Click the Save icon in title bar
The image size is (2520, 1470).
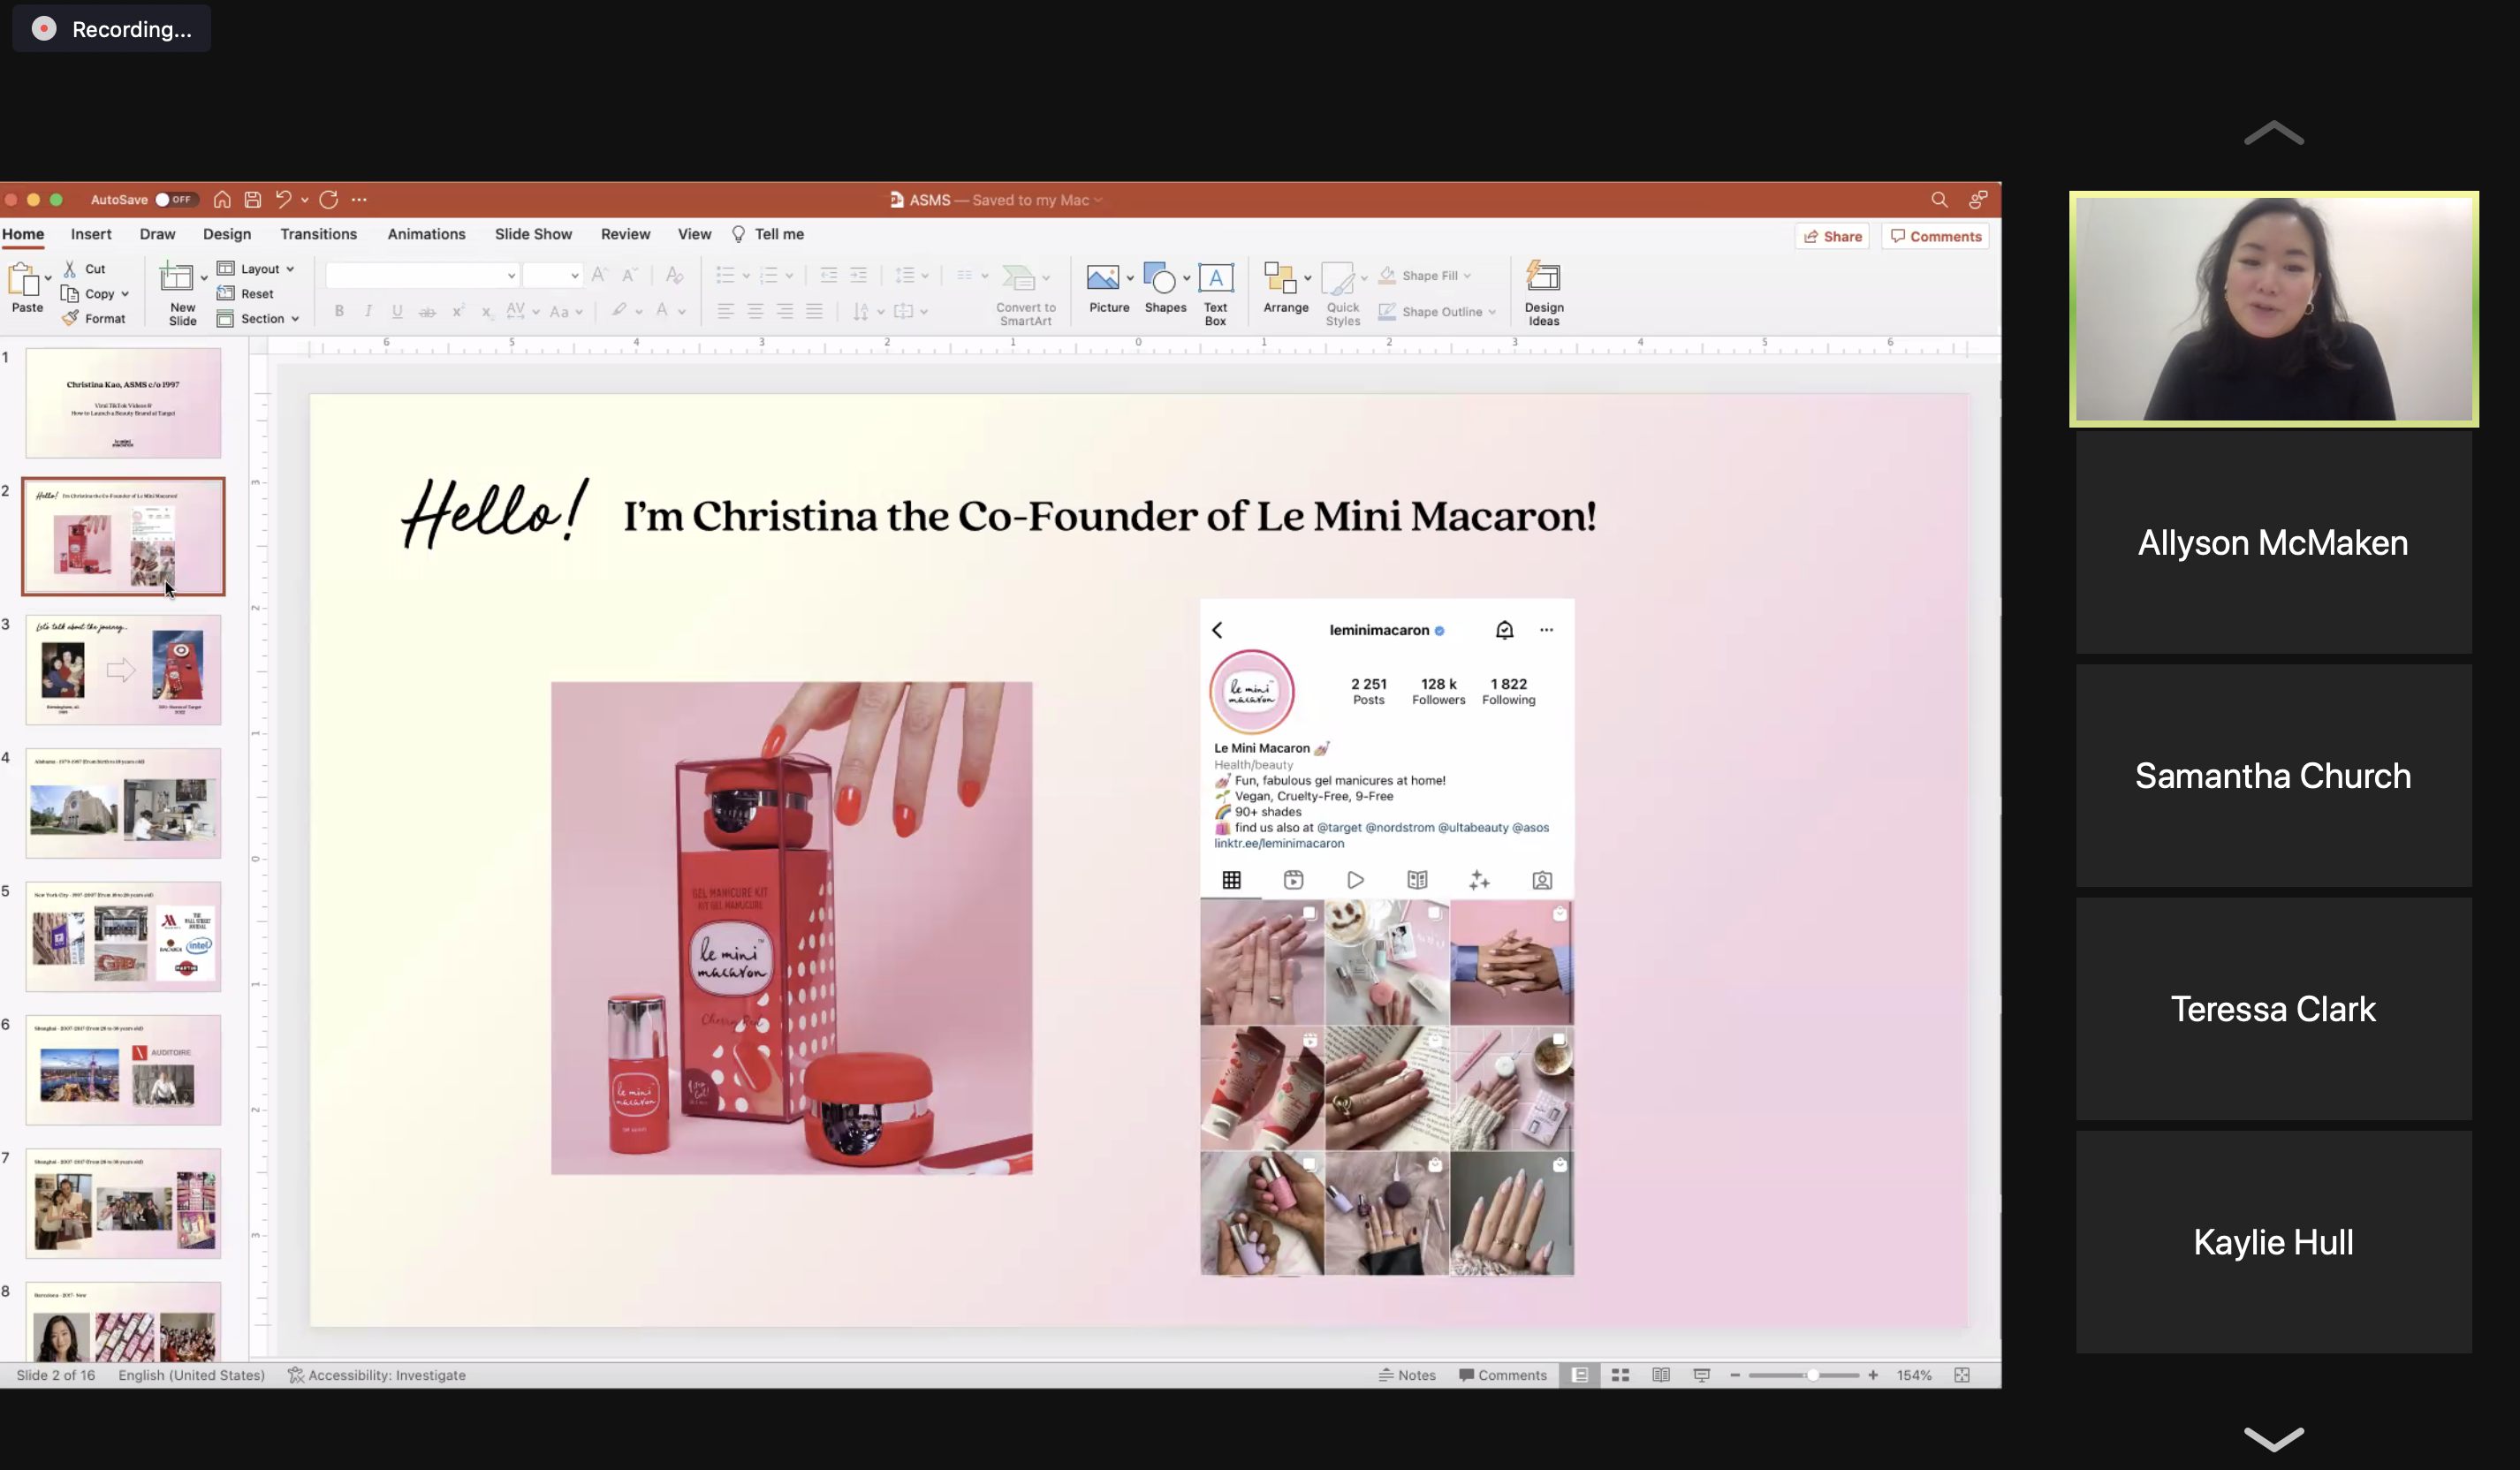point(253,200)
